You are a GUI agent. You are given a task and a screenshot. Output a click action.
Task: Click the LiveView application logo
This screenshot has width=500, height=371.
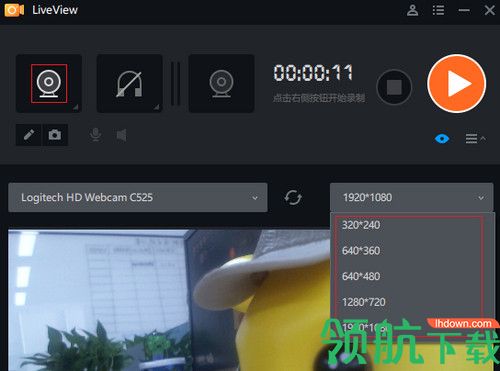pos(14,10)
